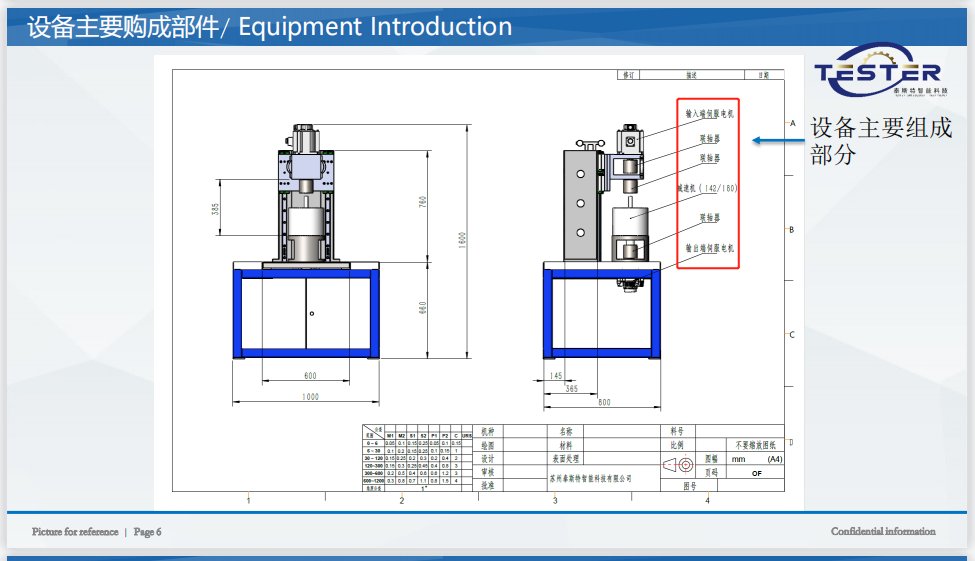Click the company name in the title block
The image size is (975, 561).
[x=591, y=479]
